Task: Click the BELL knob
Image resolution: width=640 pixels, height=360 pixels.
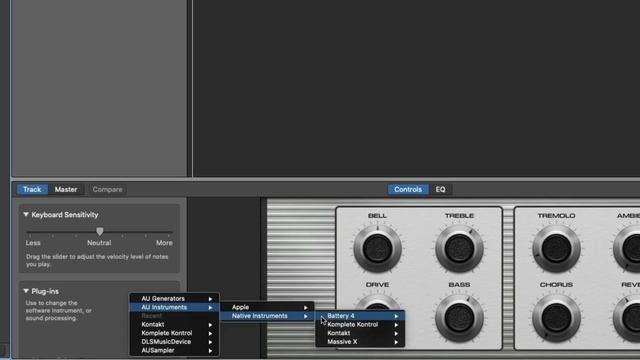Action: [x=377, y=249]
